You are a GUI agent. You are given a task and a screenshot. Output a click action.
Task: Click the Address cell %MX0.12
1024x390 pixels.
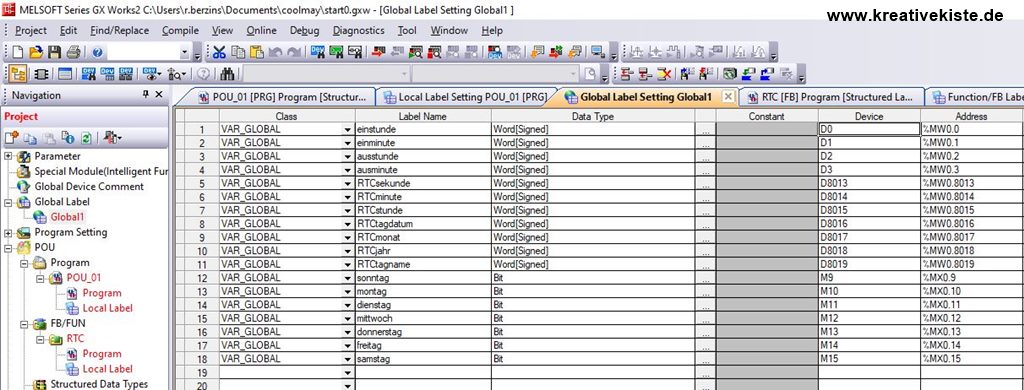[971, 318]
